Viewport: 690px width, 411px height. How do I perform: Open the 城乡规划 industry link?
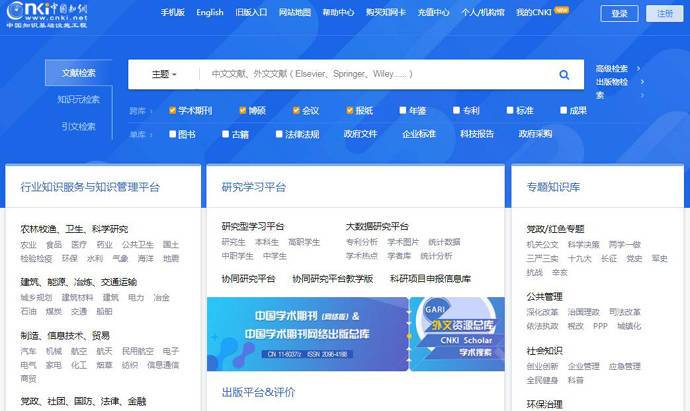(x=36, y=298)
